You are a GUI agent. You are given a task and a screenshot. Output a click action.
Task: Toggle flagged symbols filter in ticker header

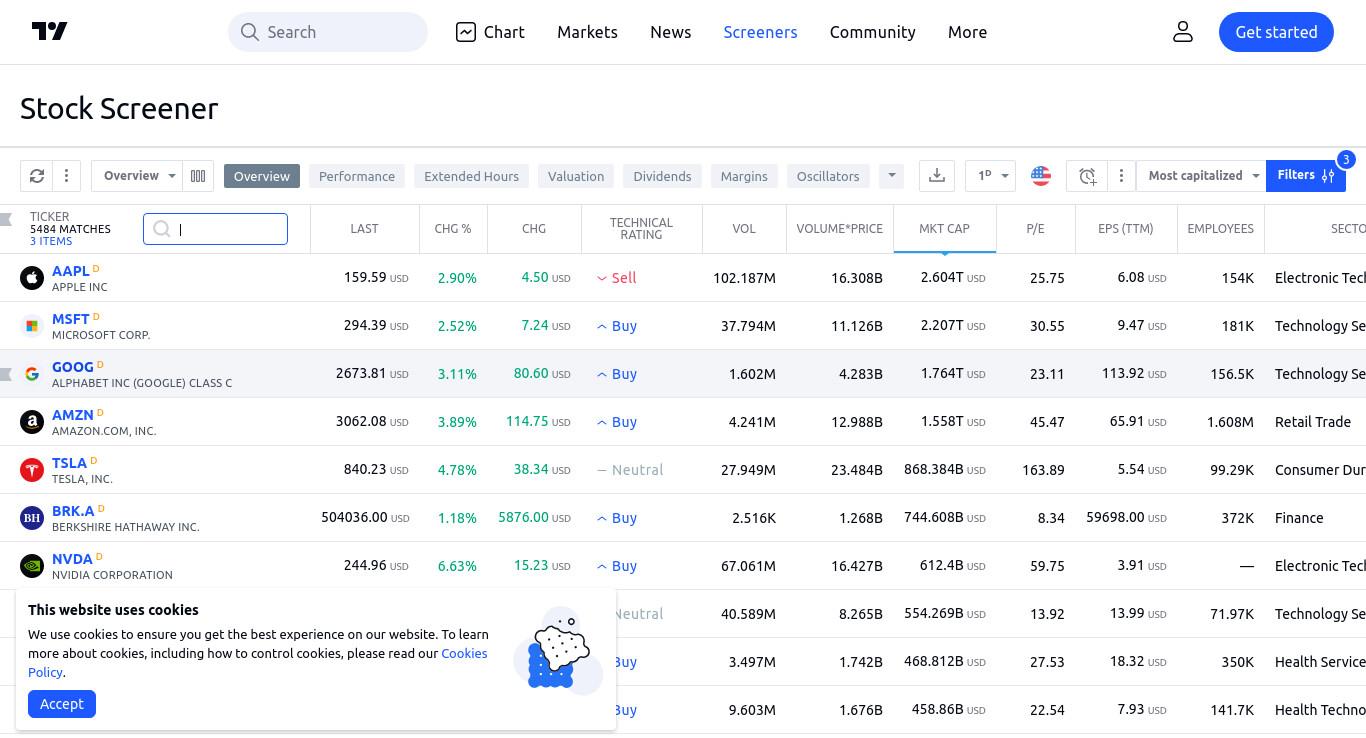(6, 219)
